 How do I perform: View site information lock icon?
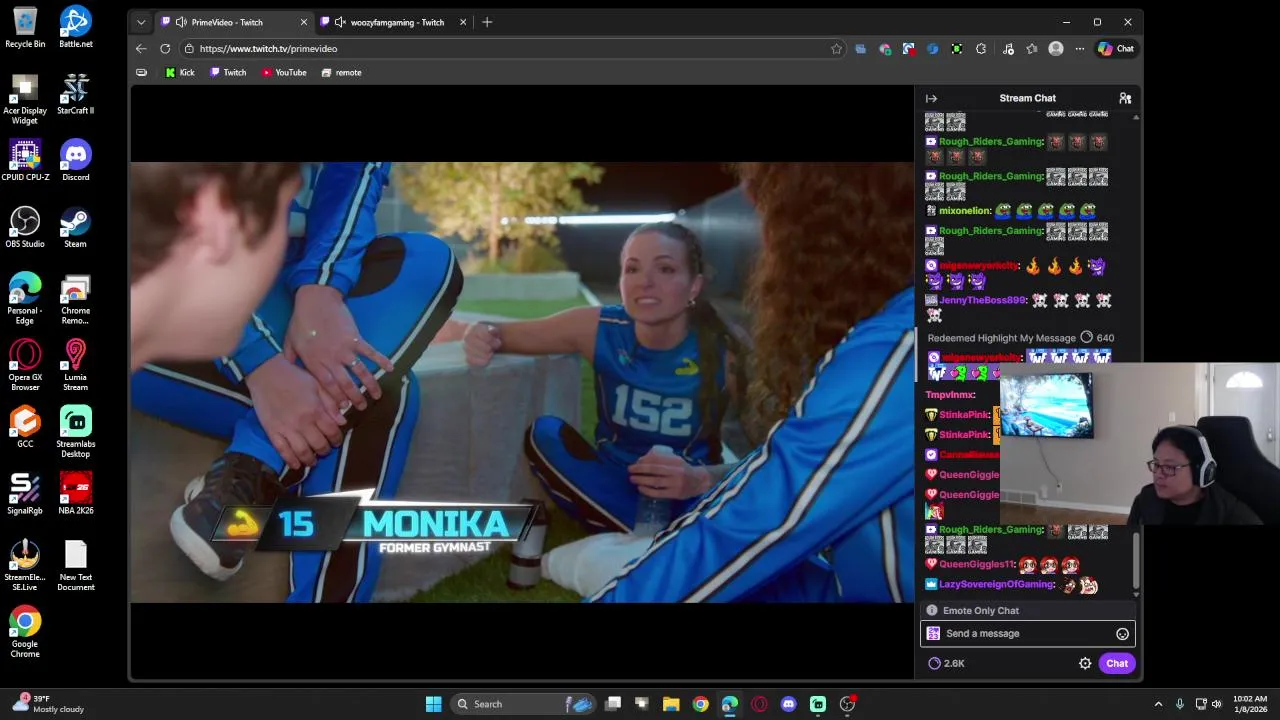coord(189,49)
